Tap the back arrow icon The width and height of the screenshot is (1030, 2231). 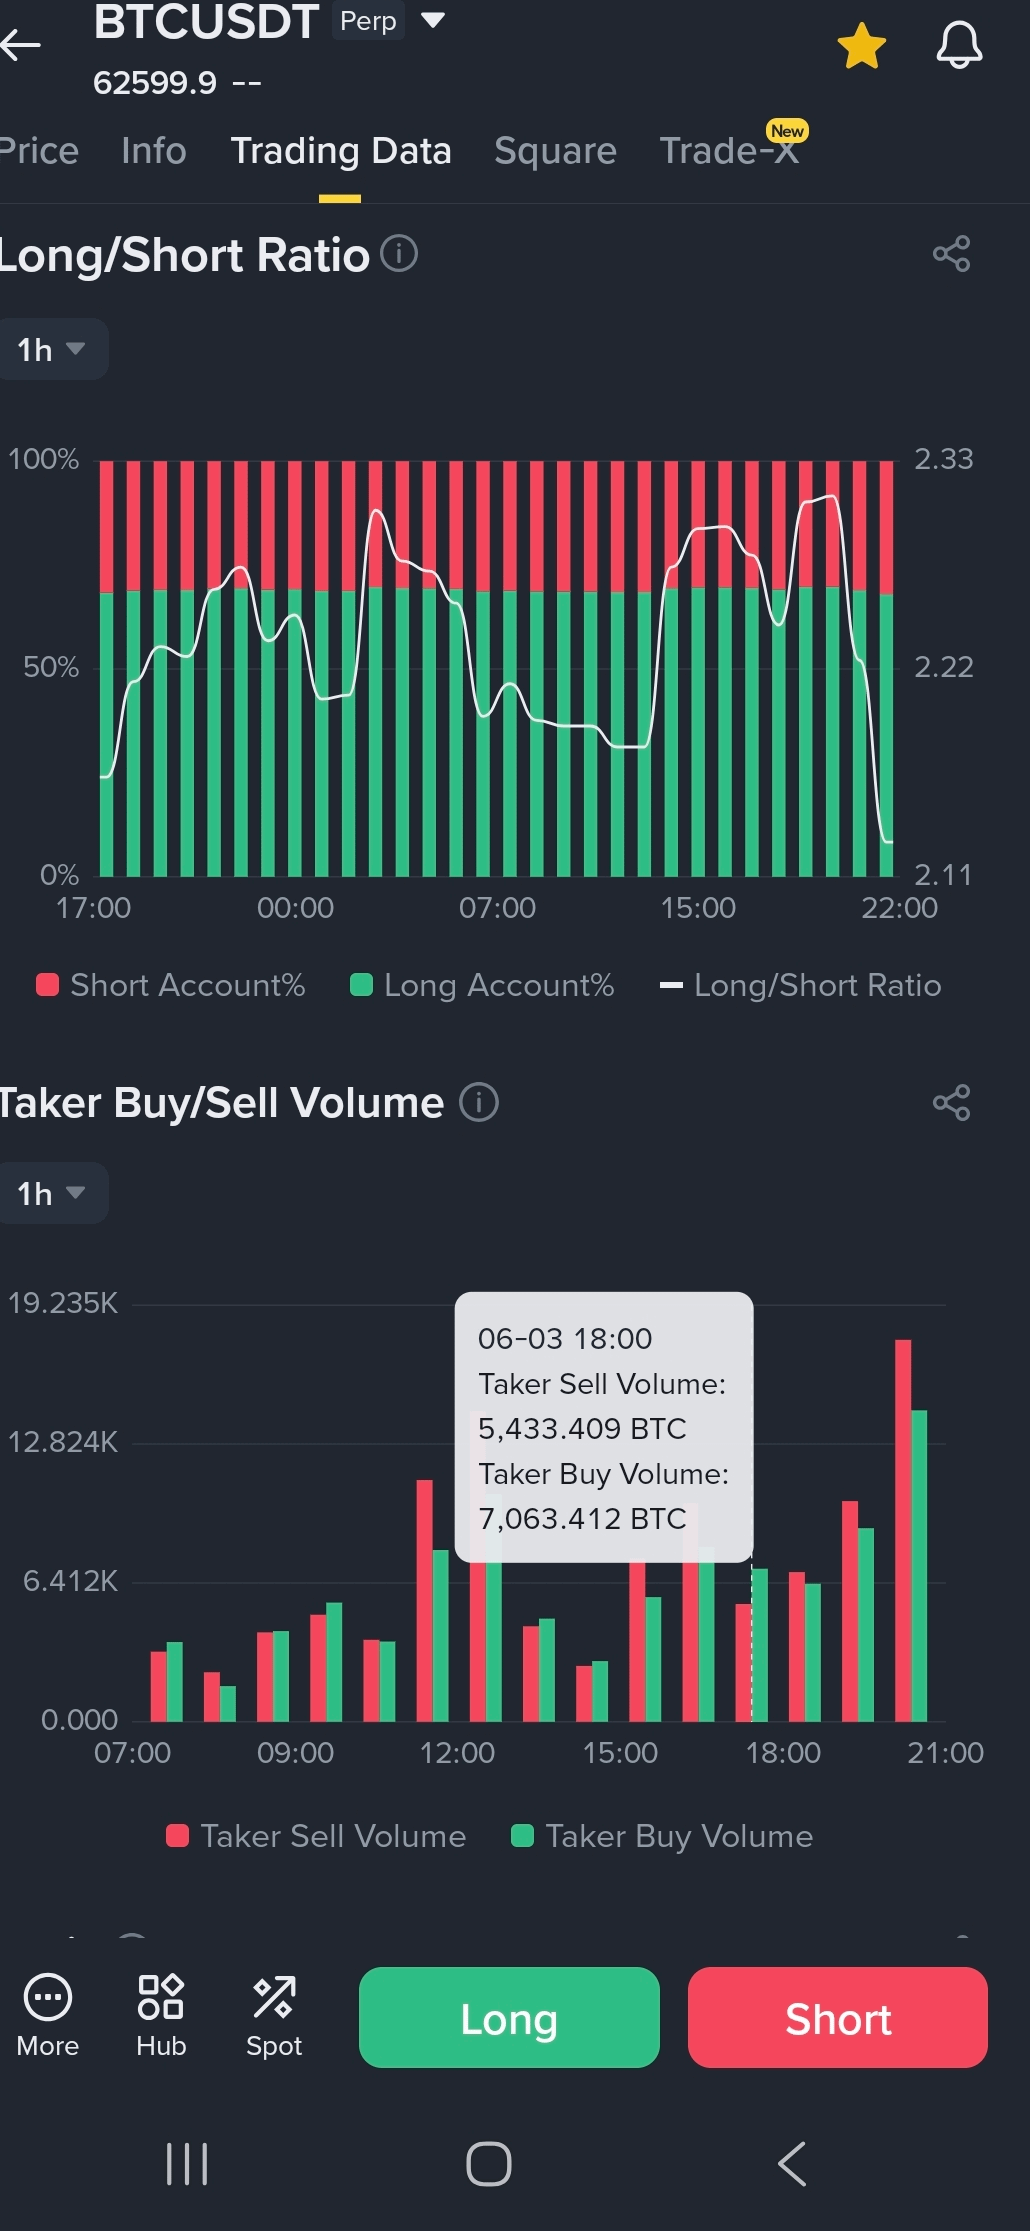pos(20,44)
